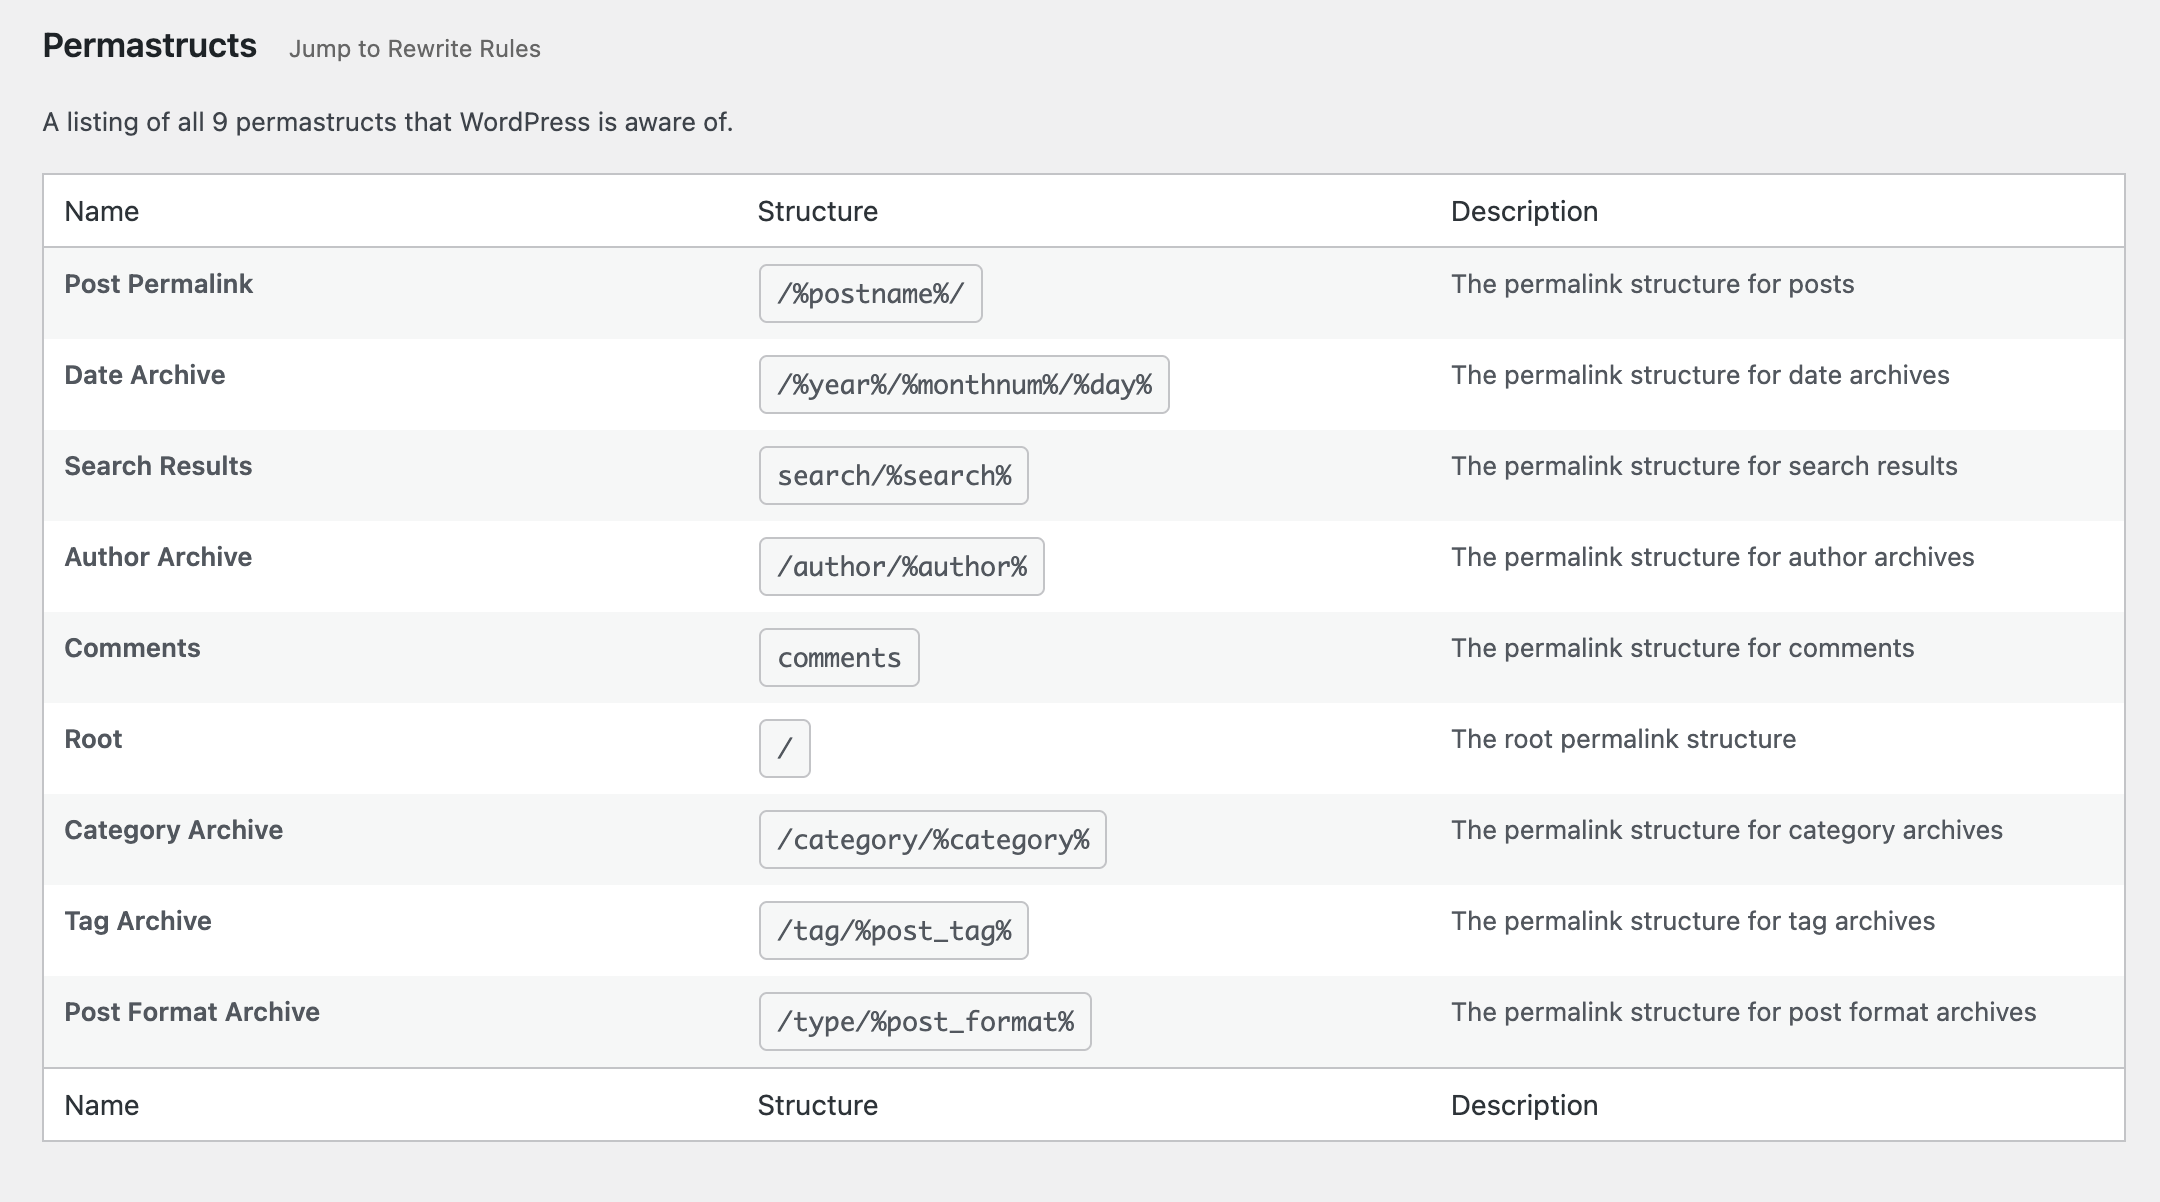Click the comments structure code box
The width and height of the screenshot is (2160, 1202).
pyautogui.click(x=839, y=658)
